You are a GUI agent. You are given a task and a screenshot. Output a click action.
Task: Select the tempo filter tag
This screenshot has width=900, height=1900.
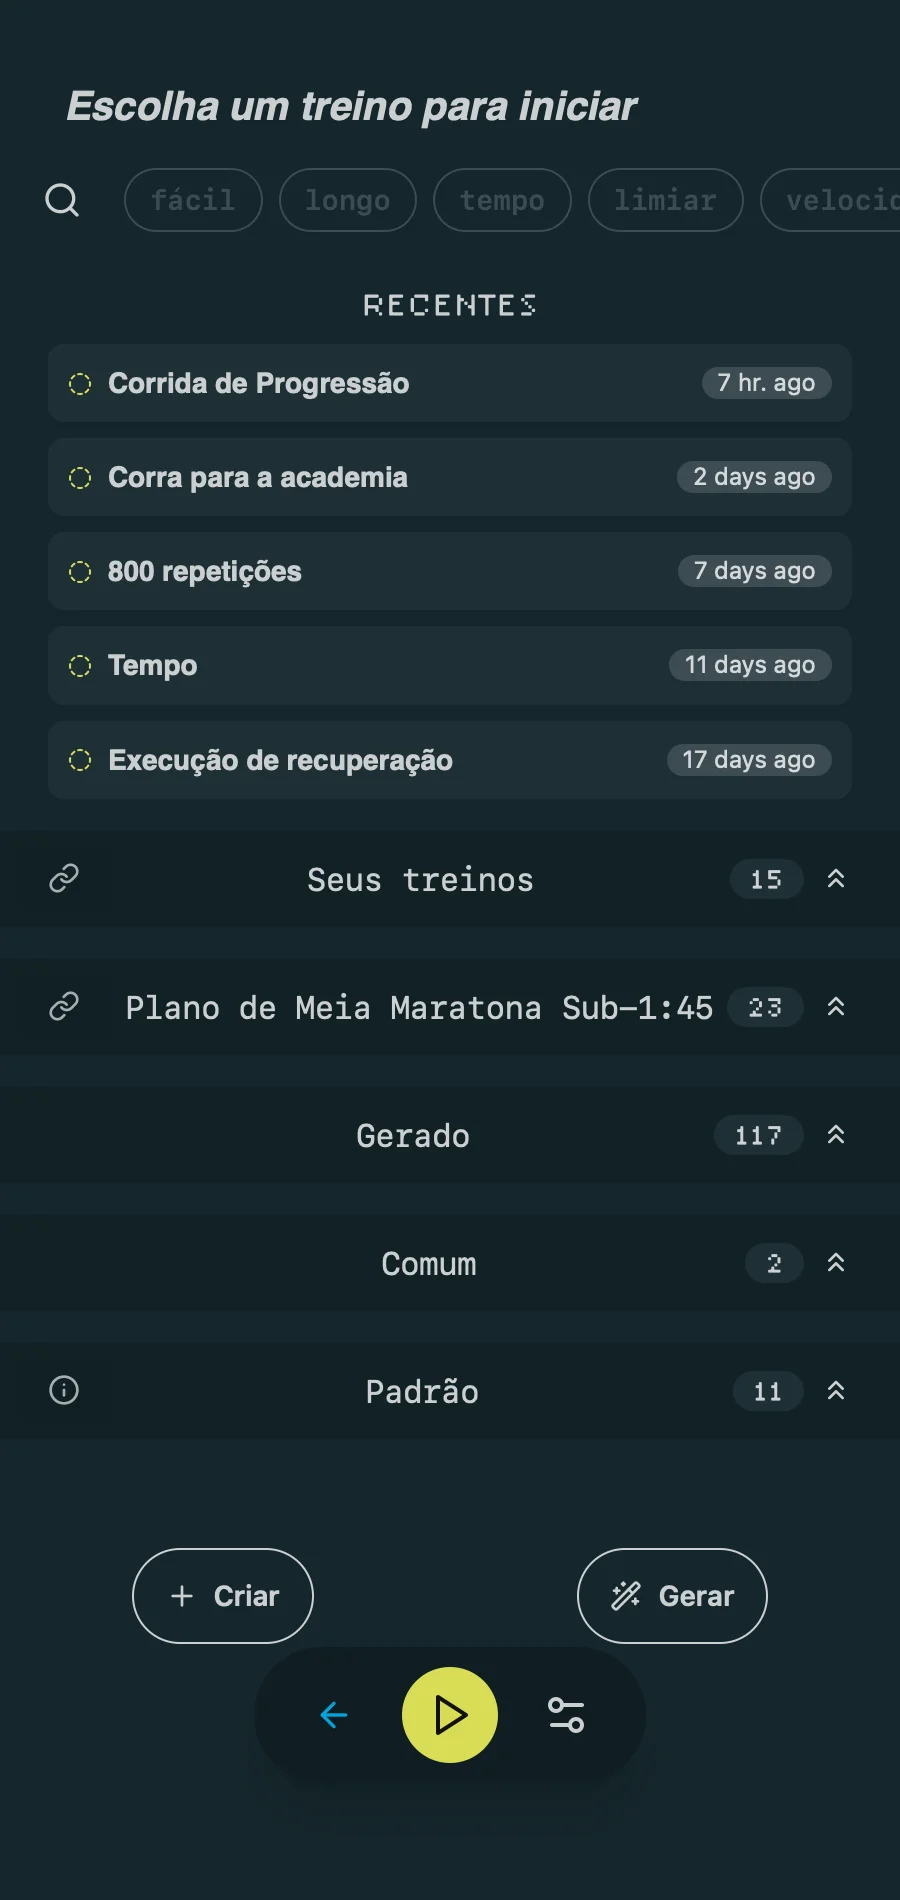(x=502, y=200)
